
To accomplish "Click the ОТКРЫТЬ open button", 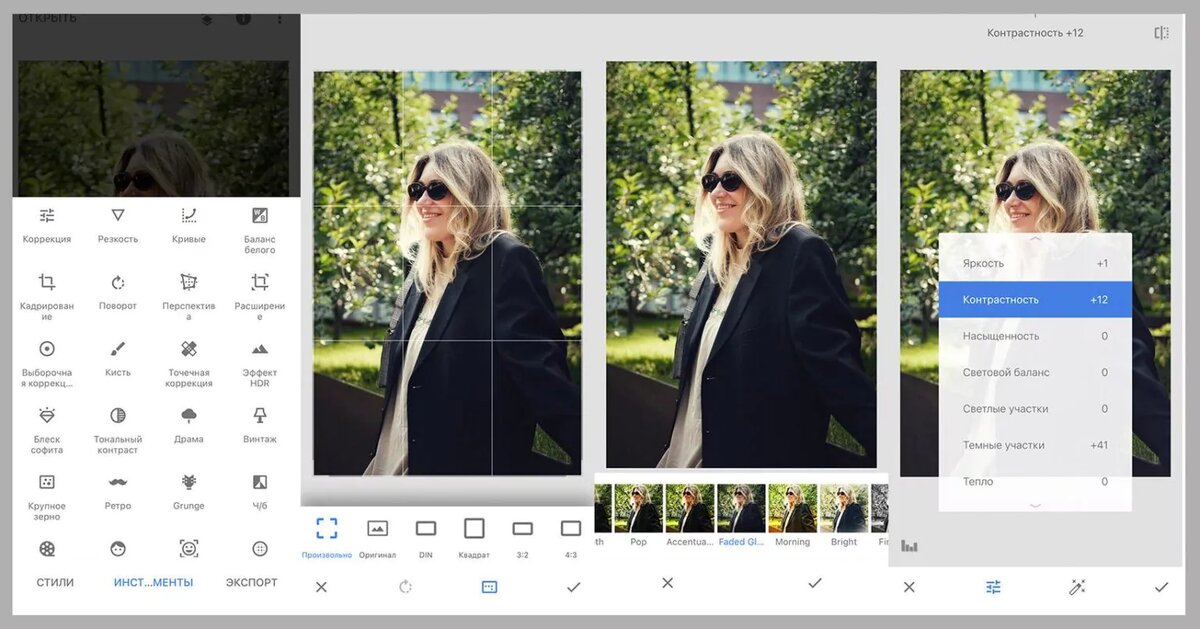I will point(47,18).
